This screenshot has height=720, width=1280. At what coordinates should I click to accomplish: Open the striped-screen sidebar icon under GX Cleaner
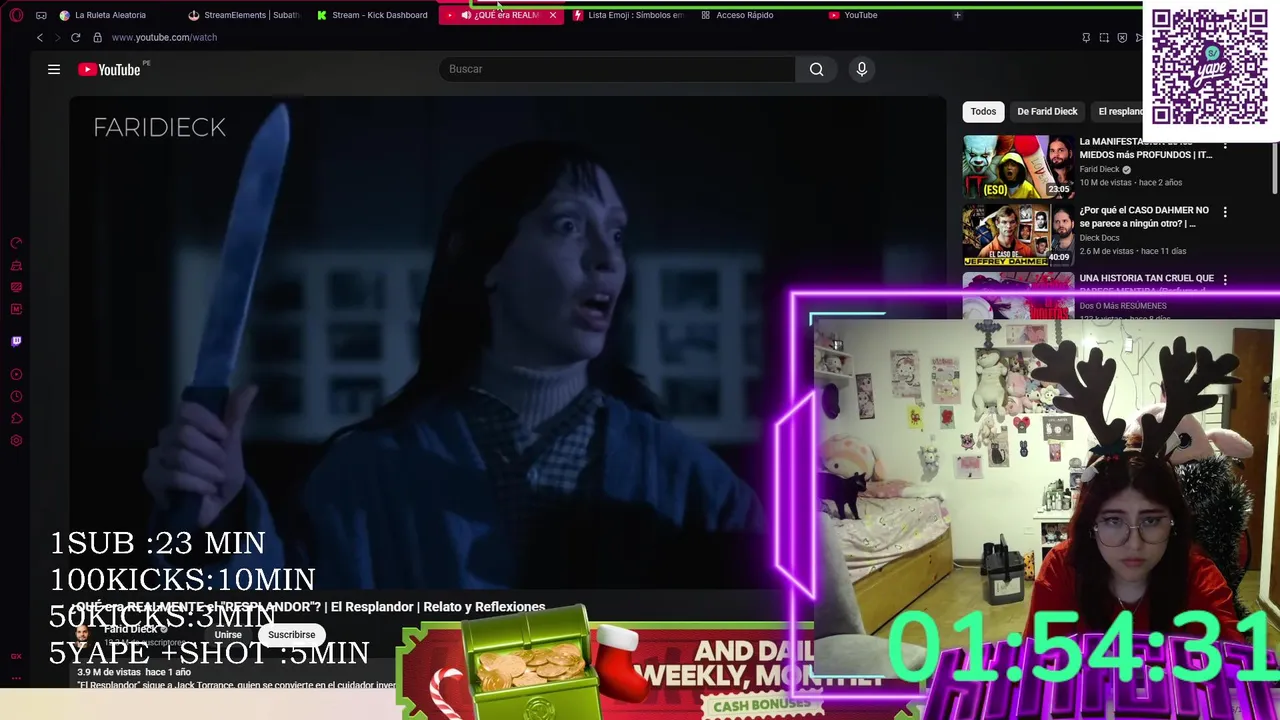point(16,287)
